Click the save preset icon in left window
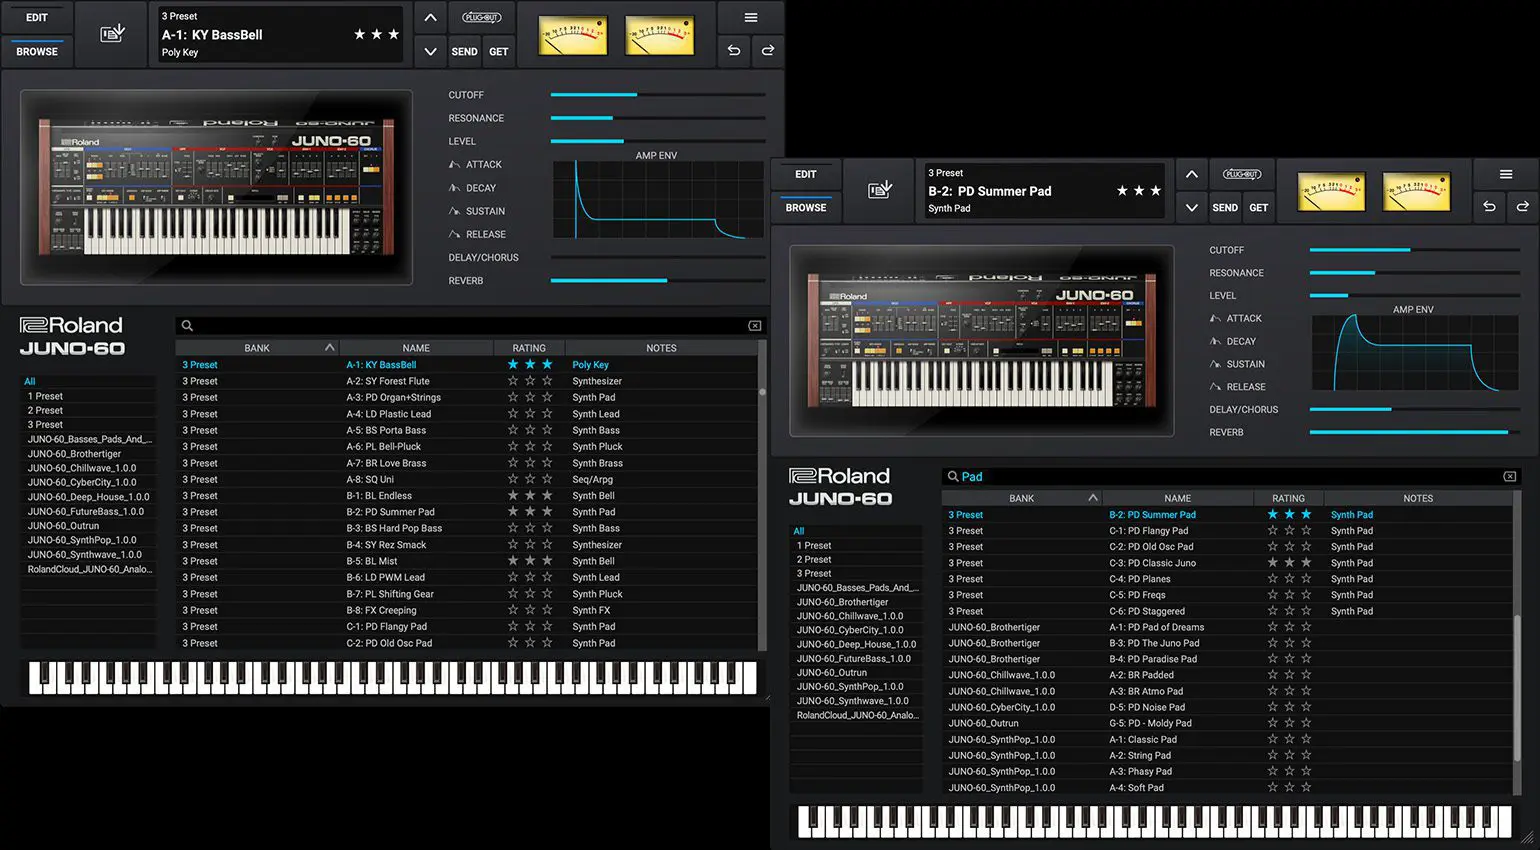 (x=112, y=34)
